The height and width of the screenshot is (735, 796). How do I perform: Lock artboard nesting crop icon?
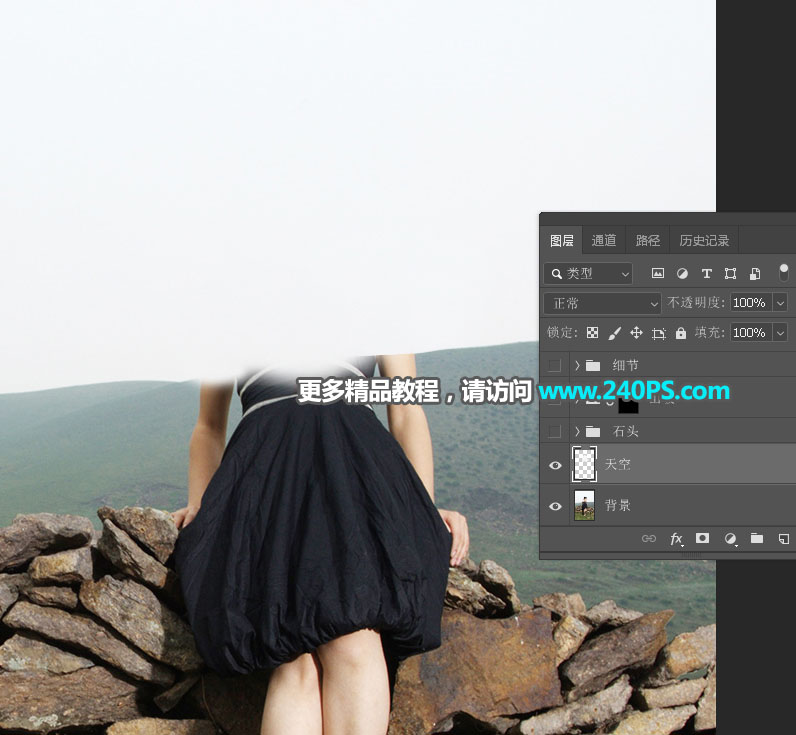pyautogui.click(x=659, y=333)
